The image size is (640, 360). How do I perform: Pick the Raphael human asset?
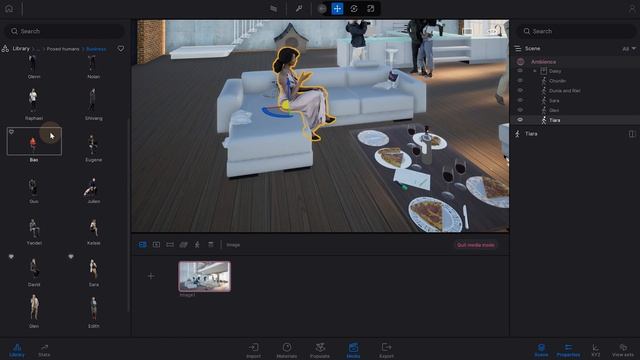[x=33, y=104]
